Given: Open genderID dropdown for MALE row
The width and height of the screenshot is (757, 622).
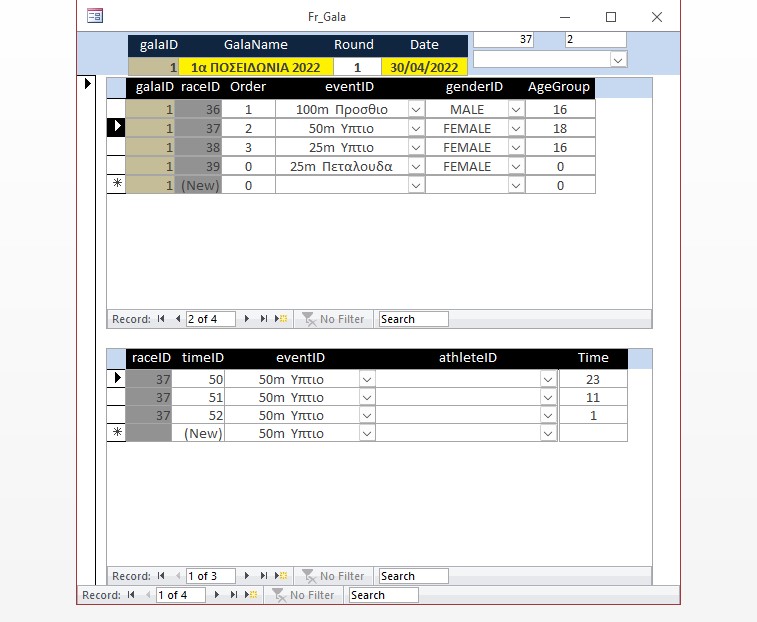Looking at the screenshot, I should 516,110.
